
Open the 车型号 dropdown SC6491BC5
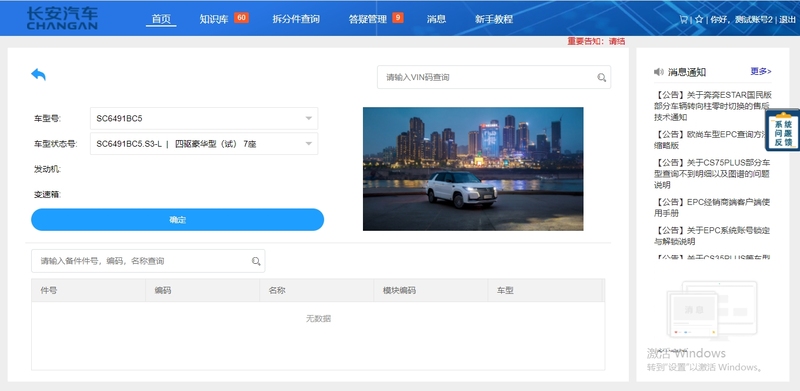(x=204, y=118)
